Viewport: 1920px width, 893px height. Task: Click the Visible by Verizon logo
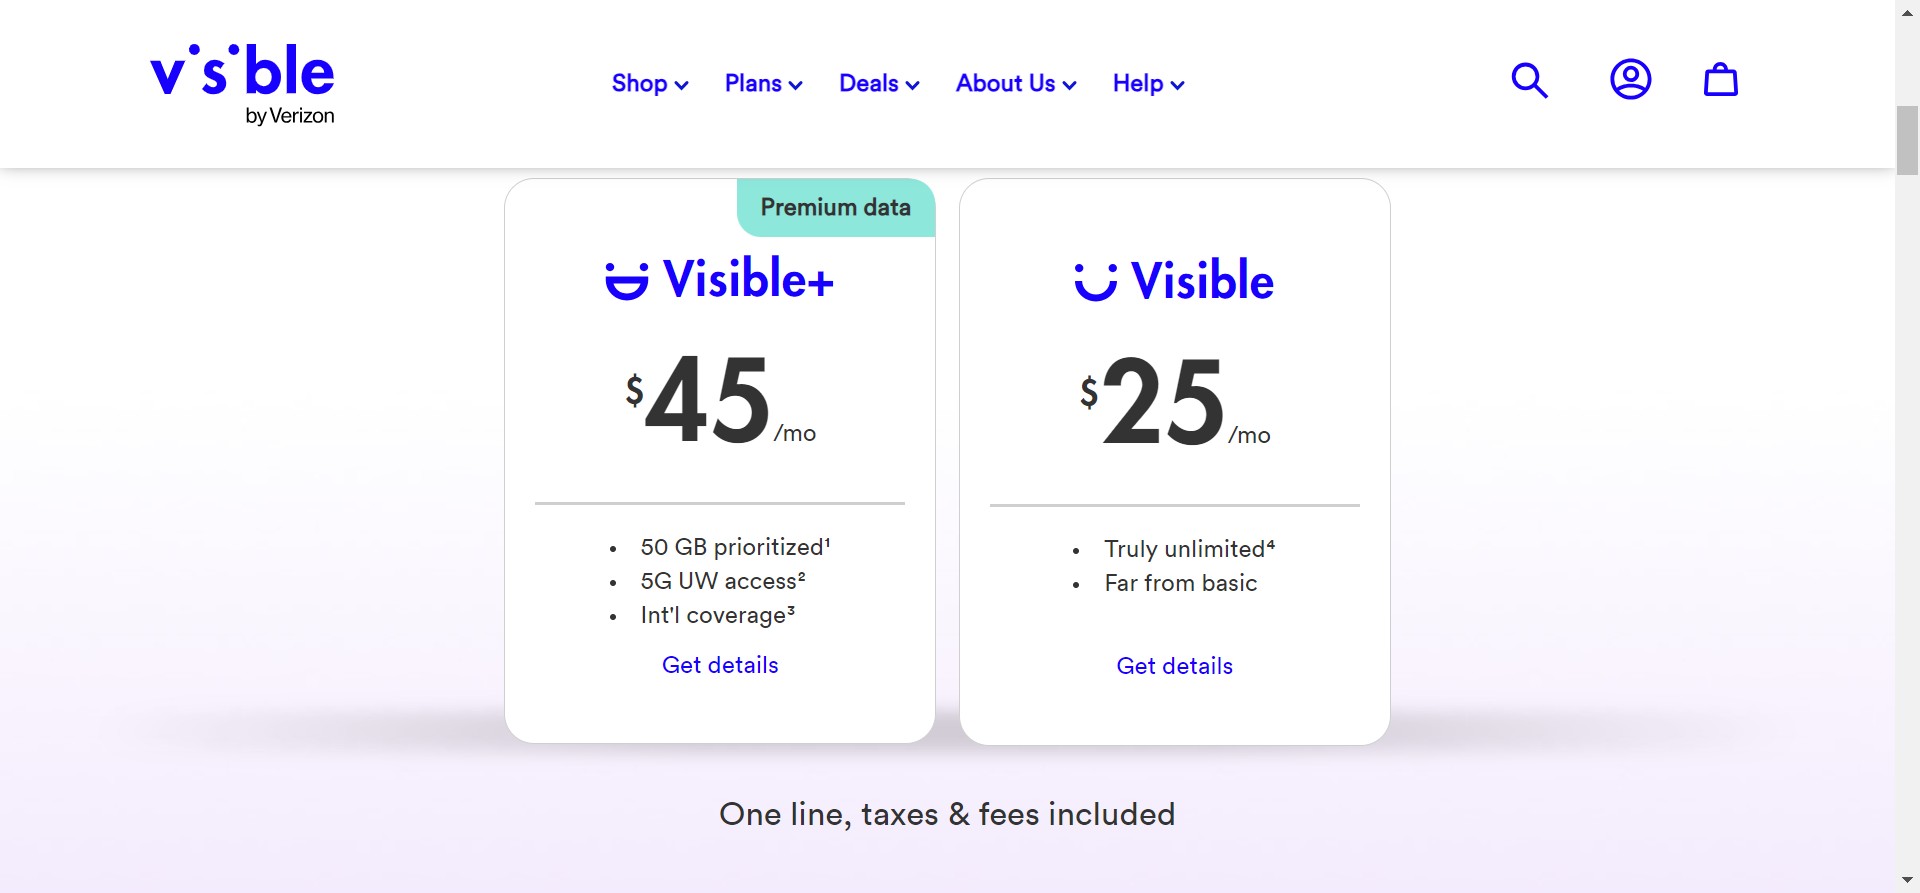(x=242, y=84)
